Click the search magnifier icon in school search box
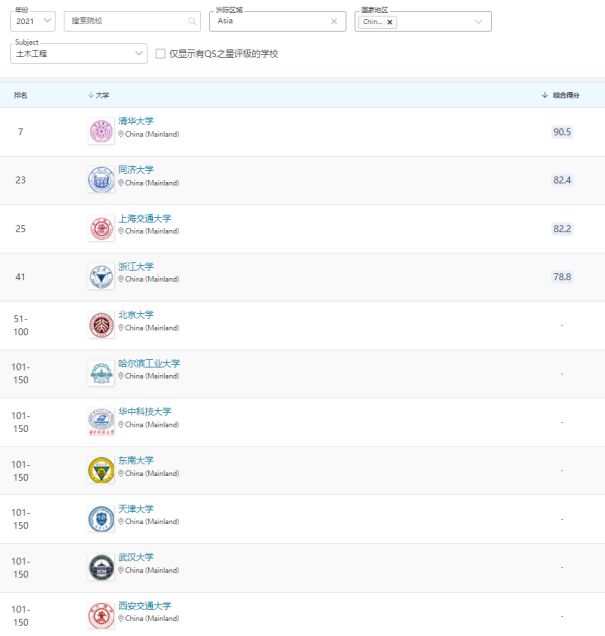605x636 pixels. 192,21
